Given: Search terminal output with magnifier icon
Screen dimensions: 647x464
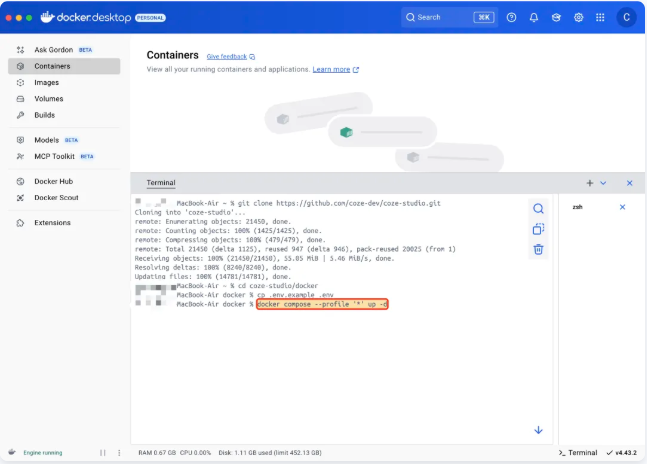Looking at the screenshot, I should click(538, 209).
